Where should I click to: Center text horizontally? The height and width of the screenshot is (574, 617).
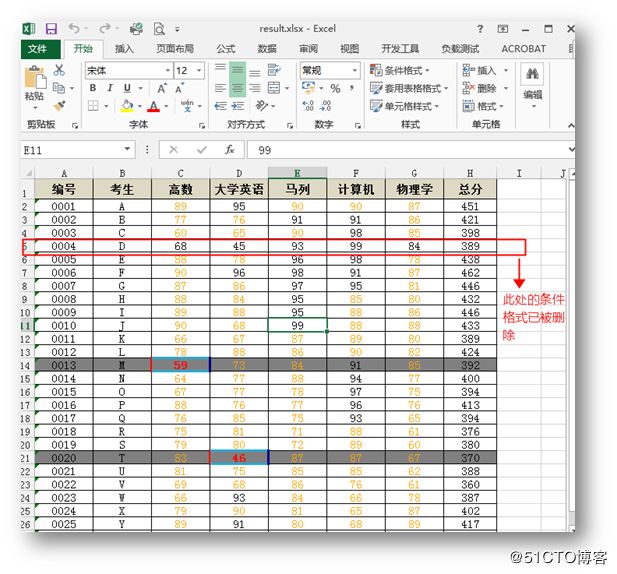237,88
